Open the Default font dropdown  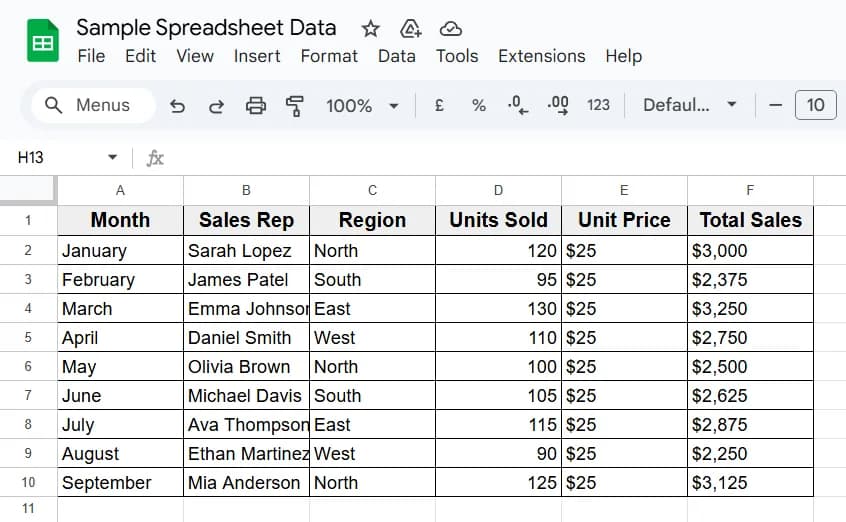(x=690, y=105)
